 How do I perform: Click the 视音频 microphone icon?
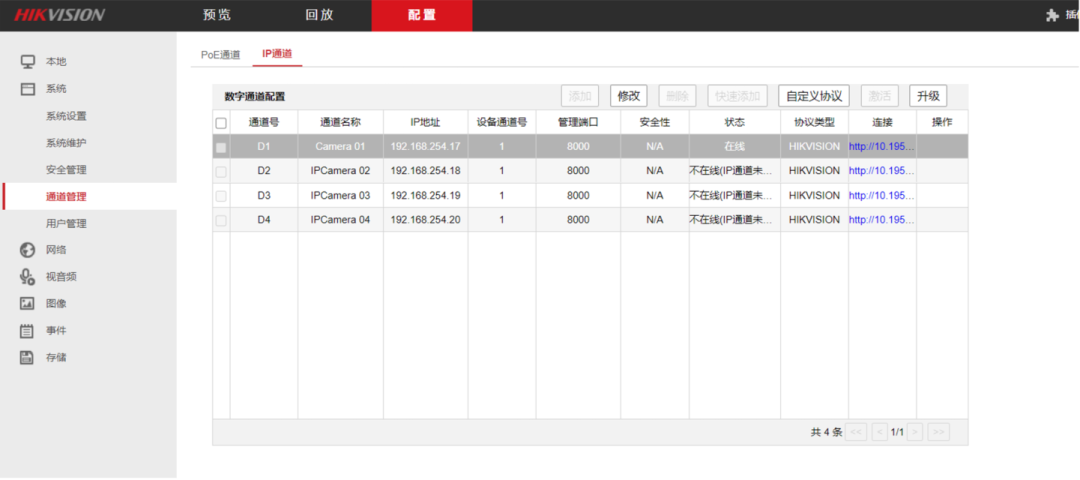28,277
